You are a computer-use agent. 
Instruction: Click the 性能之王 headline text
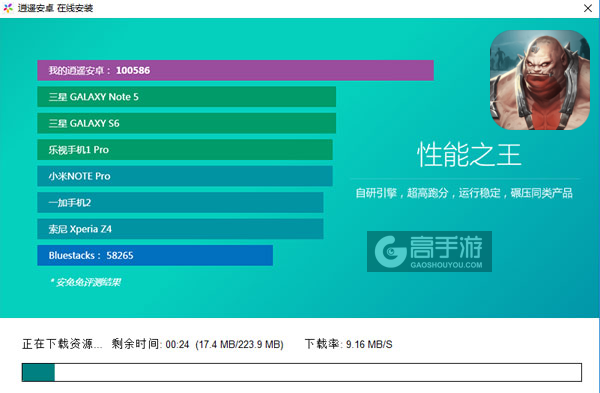pyautogui.click(x=469, y=155)
